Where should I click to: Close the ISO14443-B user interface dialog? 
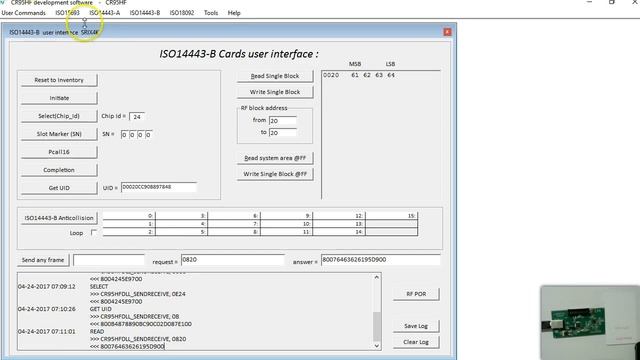pos(447,32)
